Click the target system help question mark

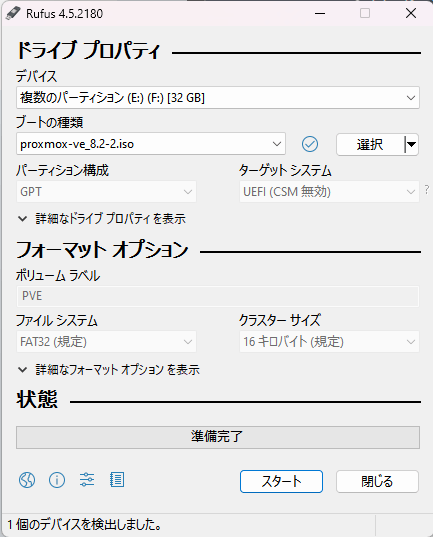click(426, 189)
